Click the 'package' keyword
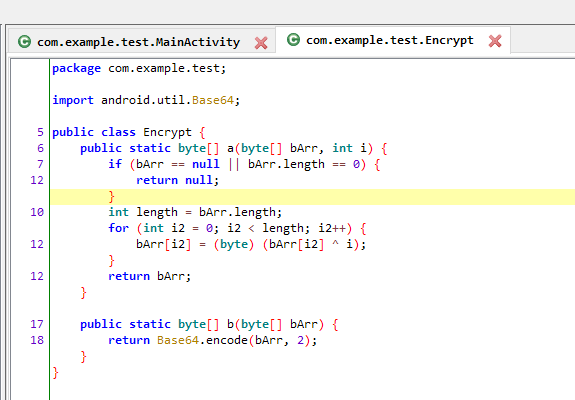 (76, 69)
